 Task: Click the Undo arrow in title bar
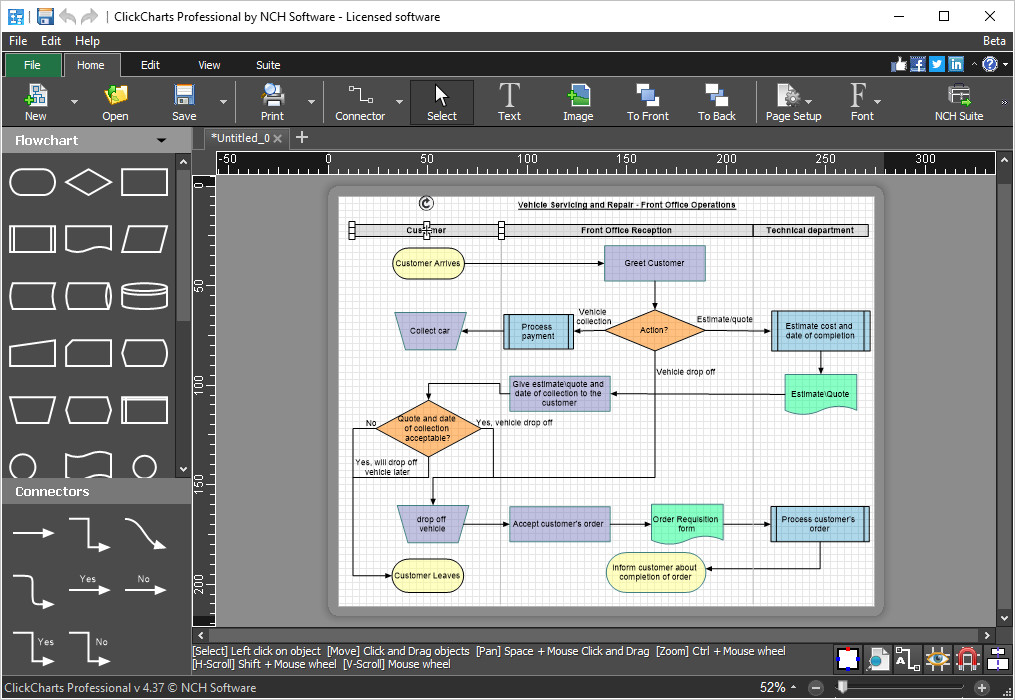(67, 16)
